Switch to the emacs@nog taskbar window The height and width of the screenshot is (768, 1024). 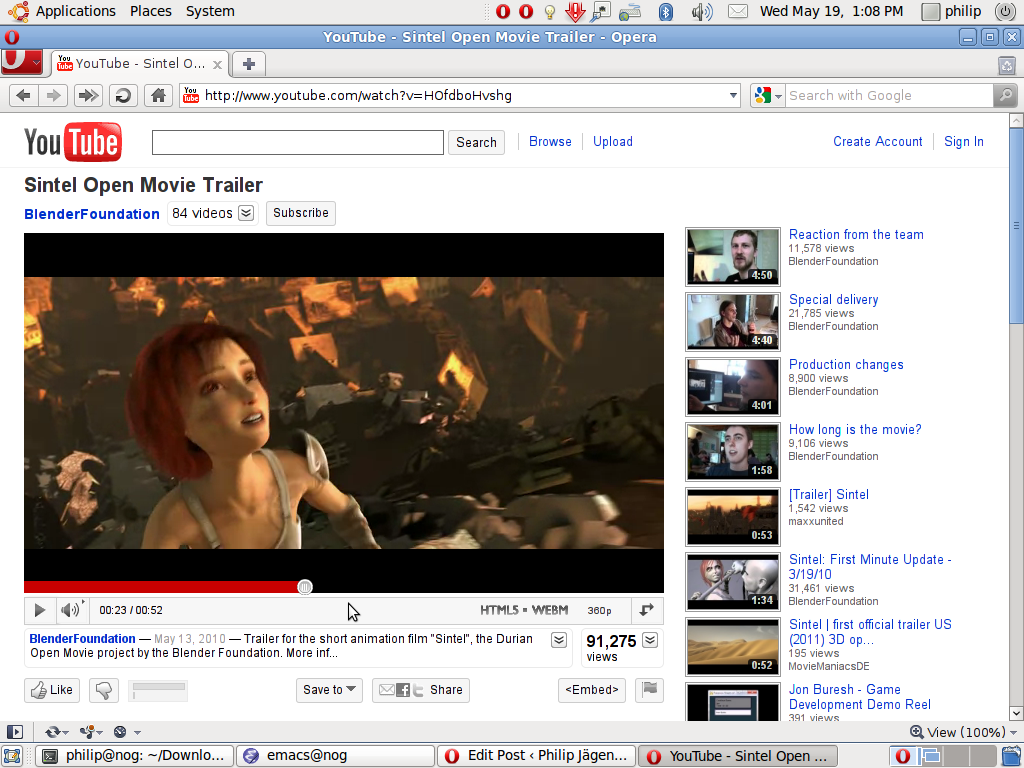pyautogui.click(x=336, y=756)
